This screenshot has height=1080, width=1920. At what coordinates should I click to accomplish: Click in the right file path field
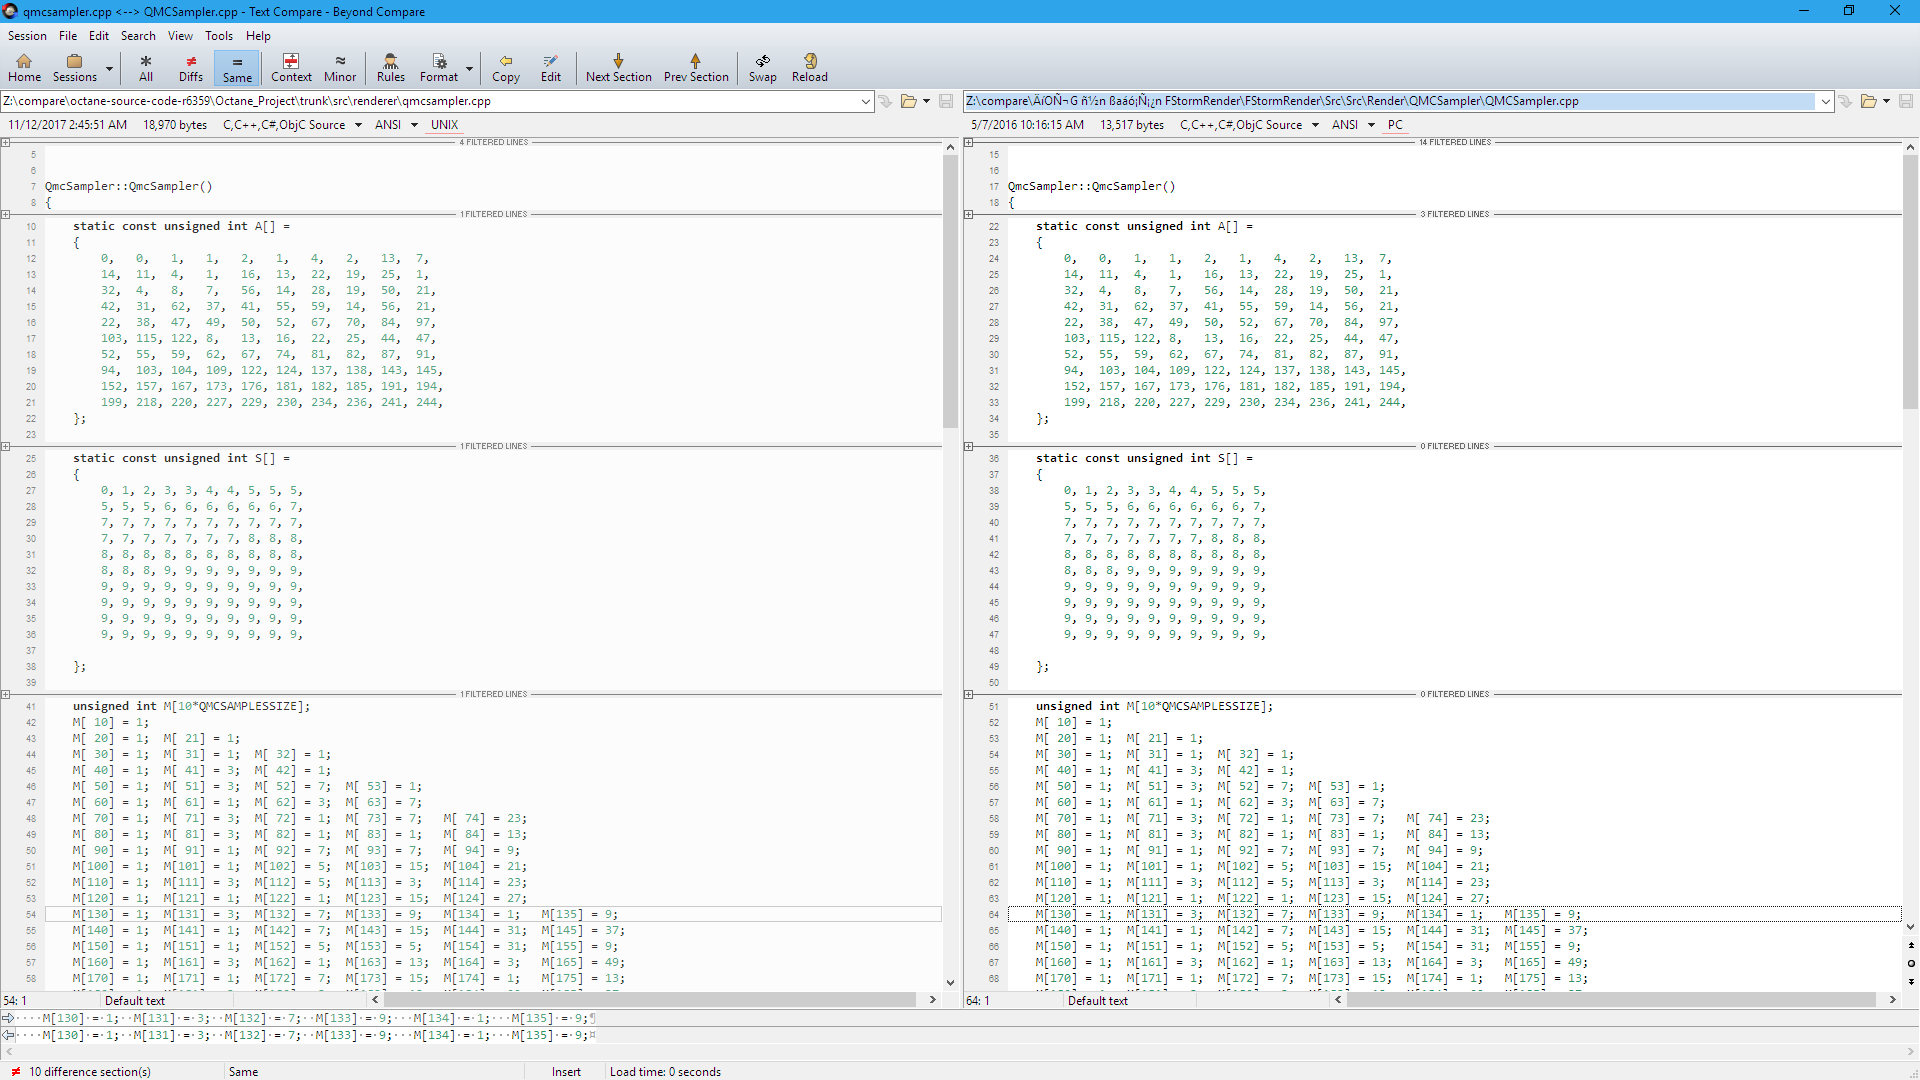[x=1390, y=101]
